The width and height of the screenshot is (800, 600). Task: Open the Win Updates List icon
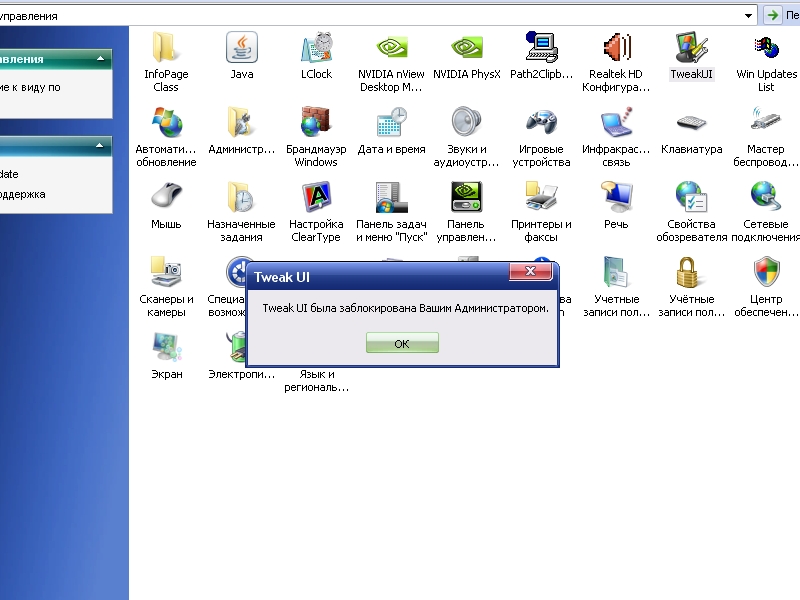click(766, 47)
